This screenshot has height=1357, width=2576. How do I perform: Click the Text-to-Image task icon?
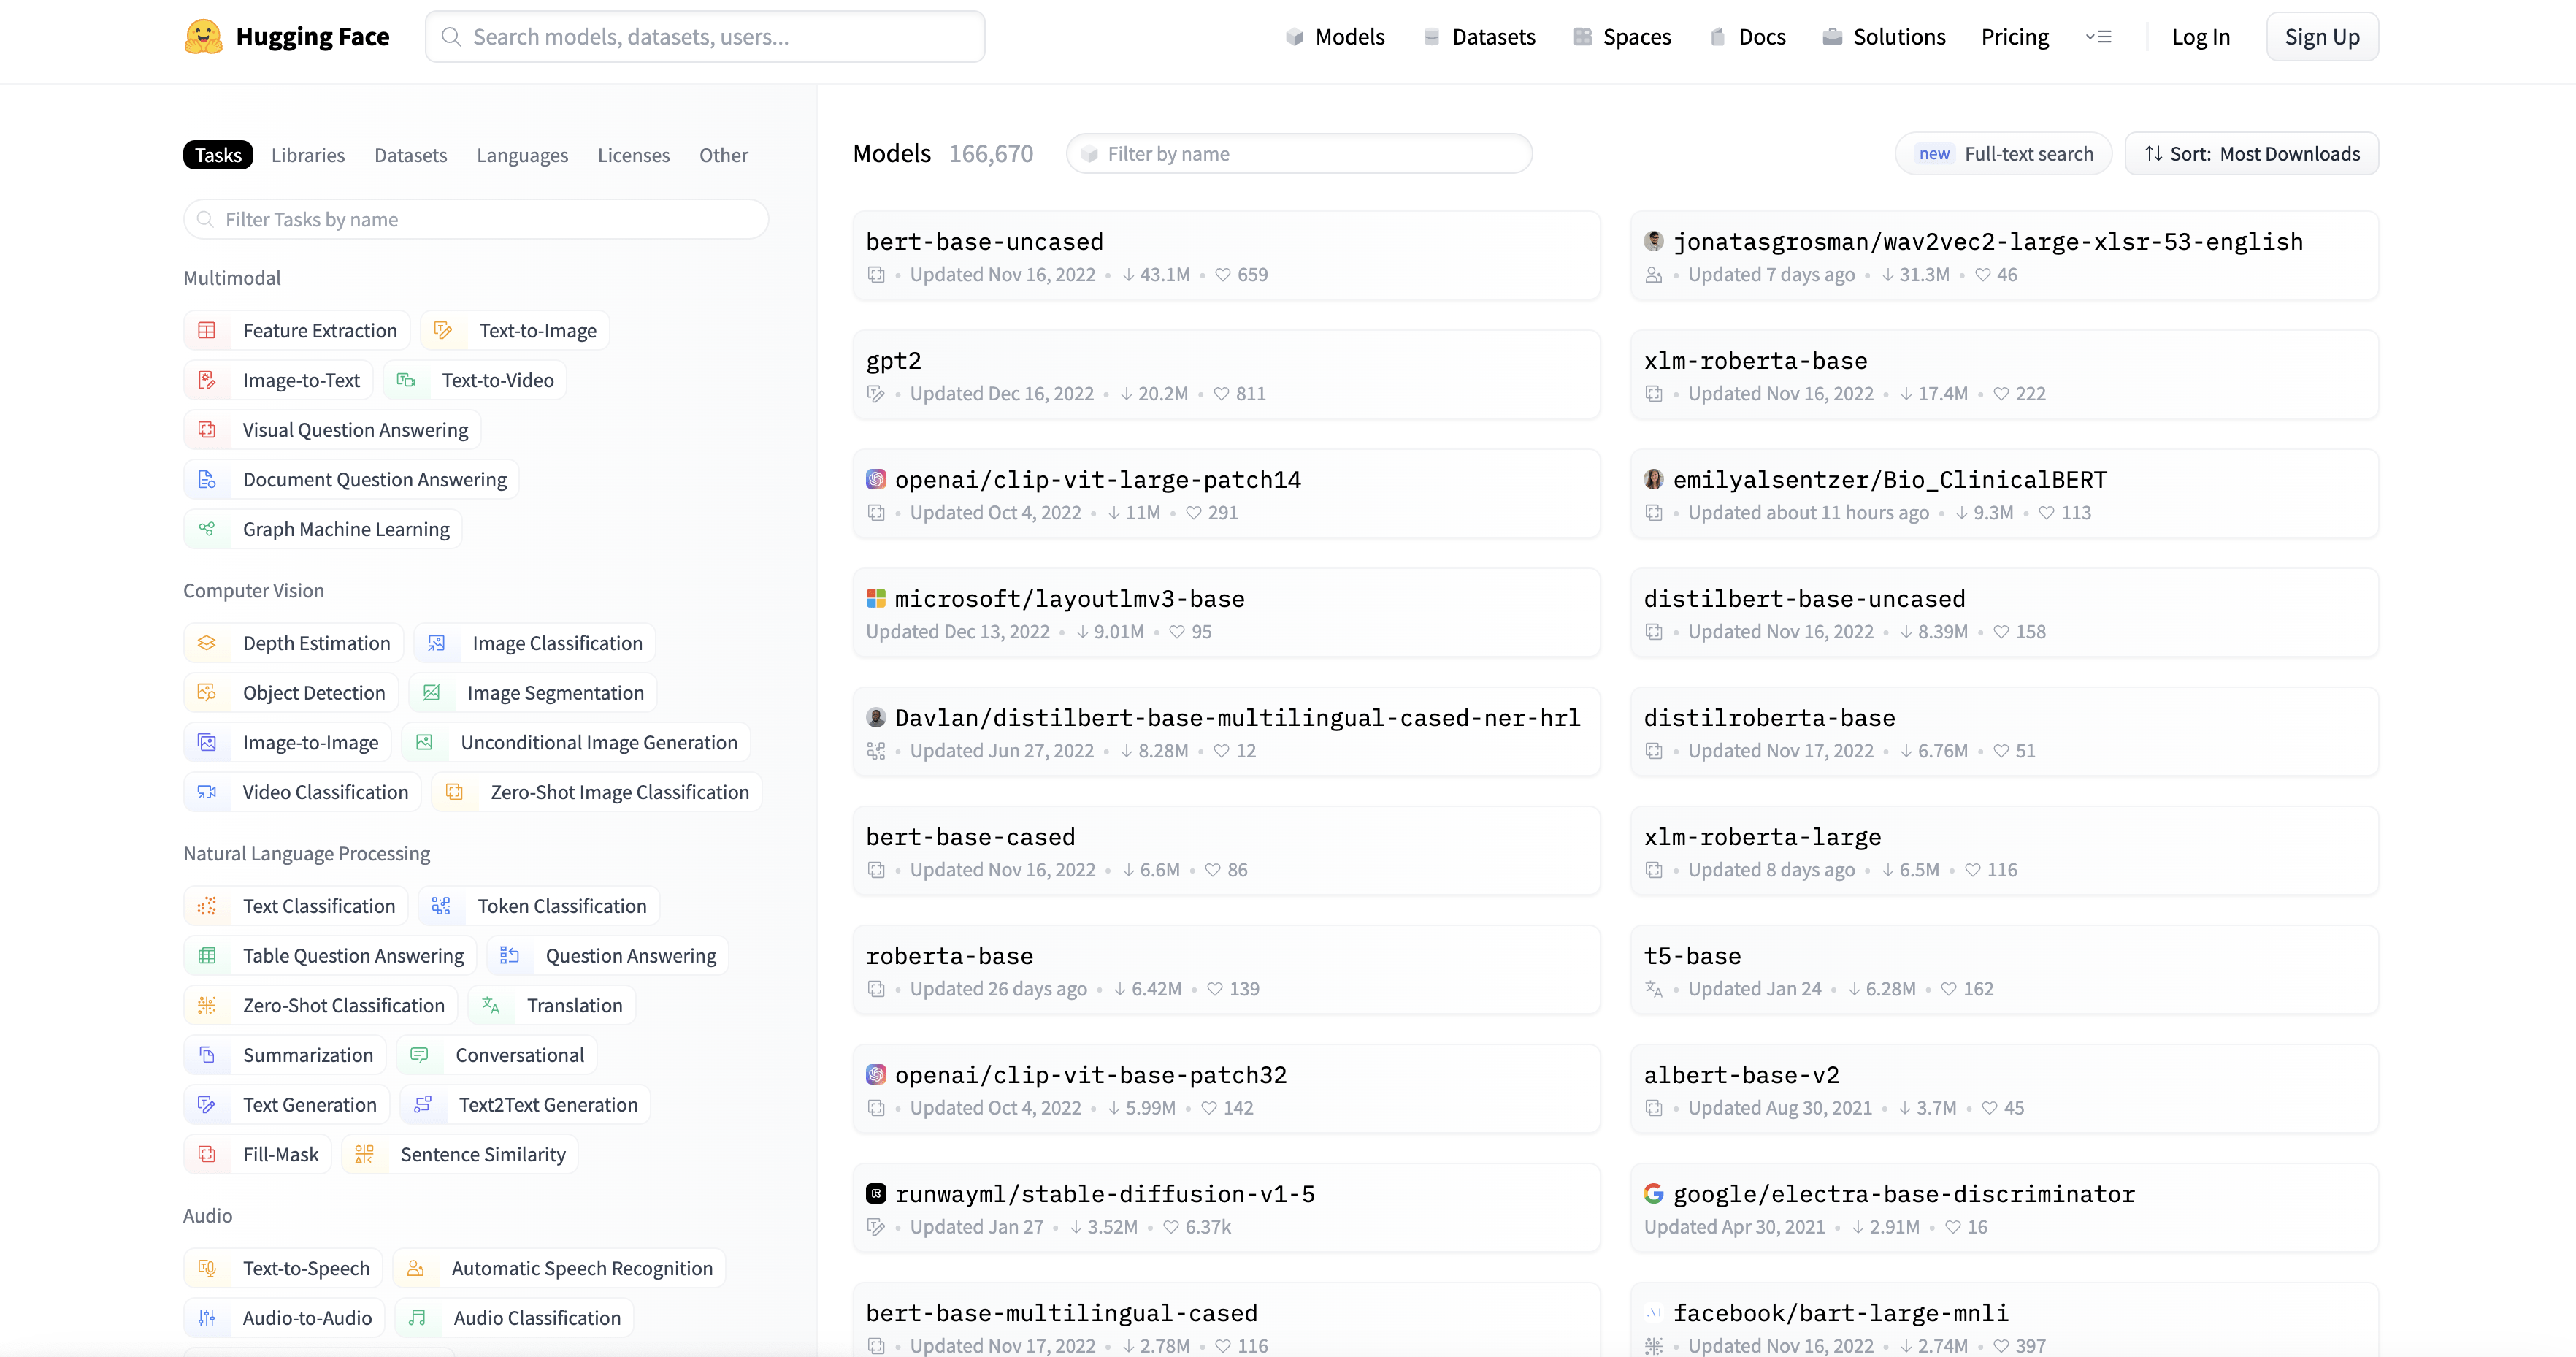coord(443,330)
